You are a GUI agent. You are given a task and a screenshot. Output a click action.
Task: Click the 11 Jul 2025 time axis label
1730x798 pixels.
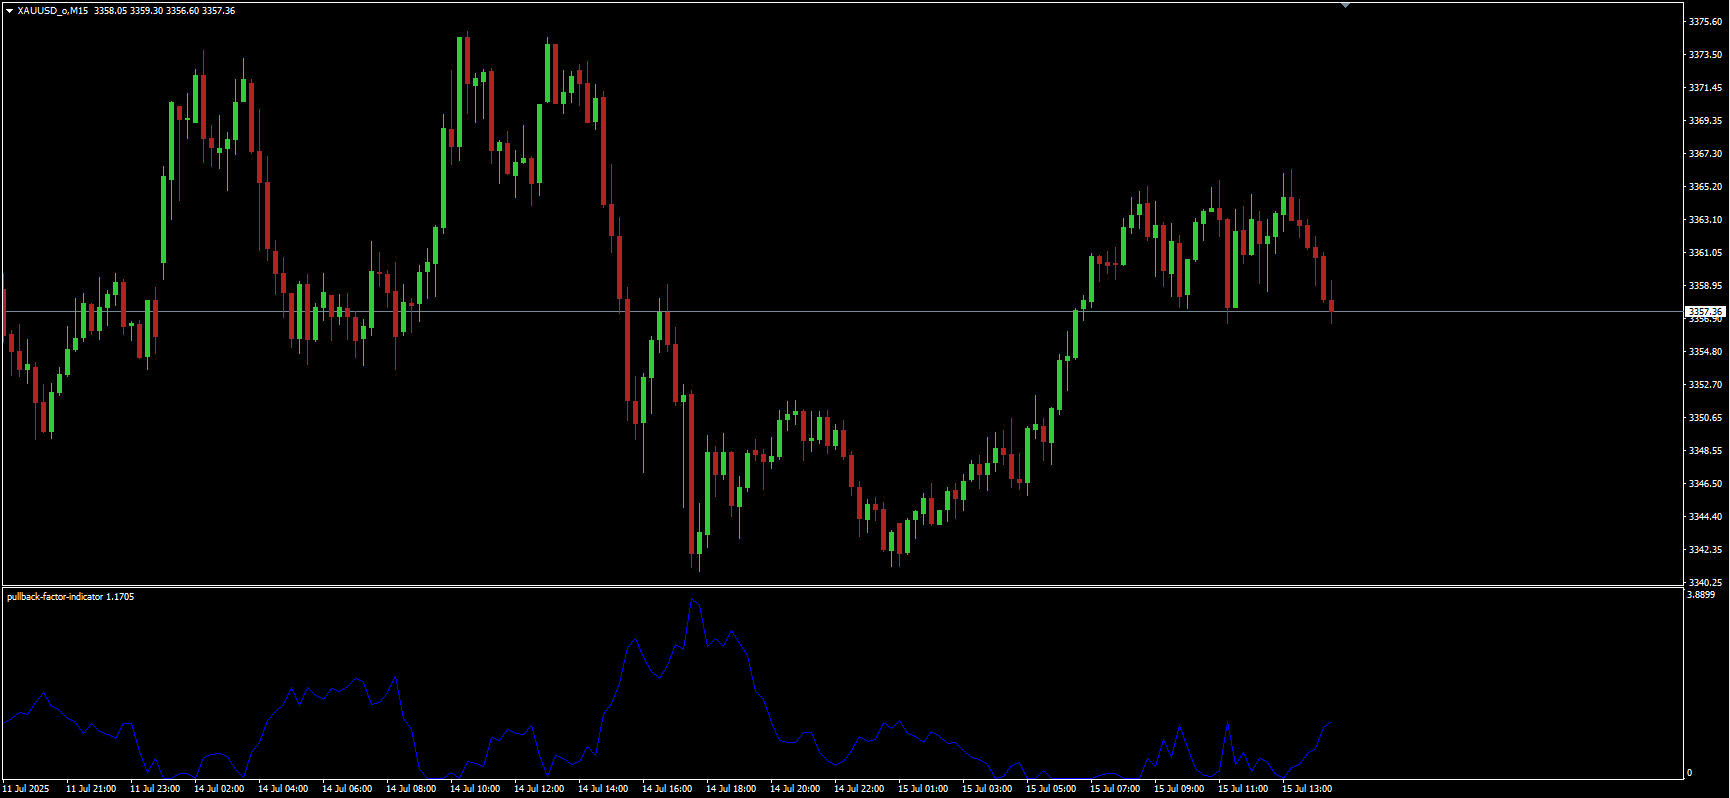tap(26, 789)
